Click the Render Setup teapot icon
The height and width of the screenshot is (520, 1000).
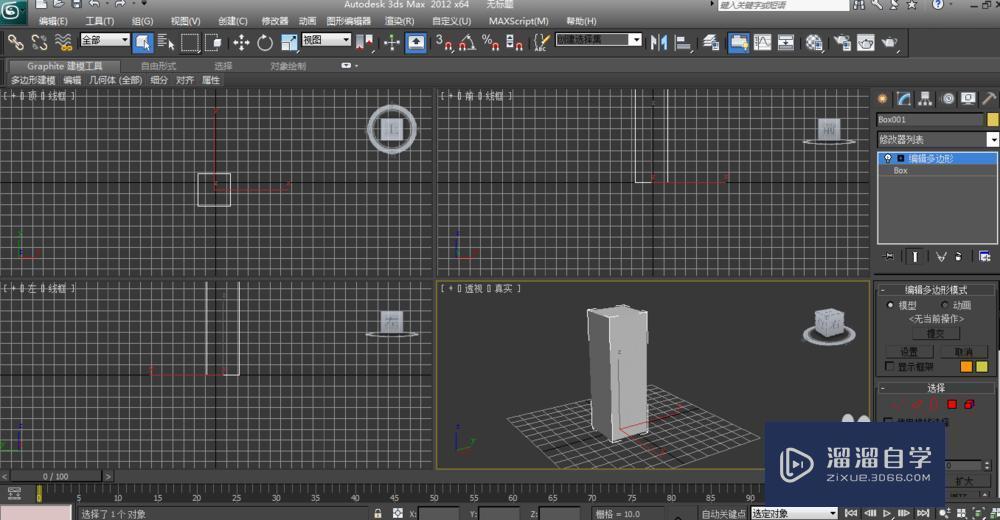841,42
